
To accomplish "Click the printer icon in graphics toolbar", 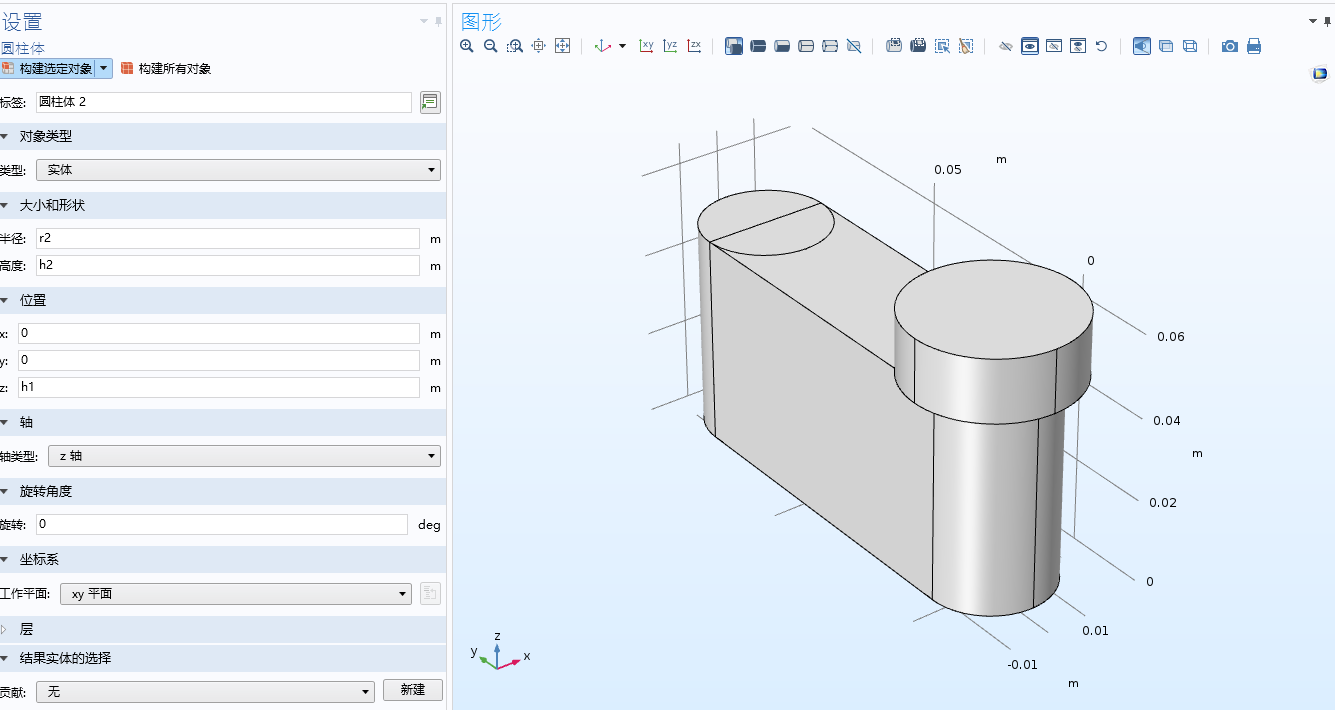I will (x=1254, y=46).
